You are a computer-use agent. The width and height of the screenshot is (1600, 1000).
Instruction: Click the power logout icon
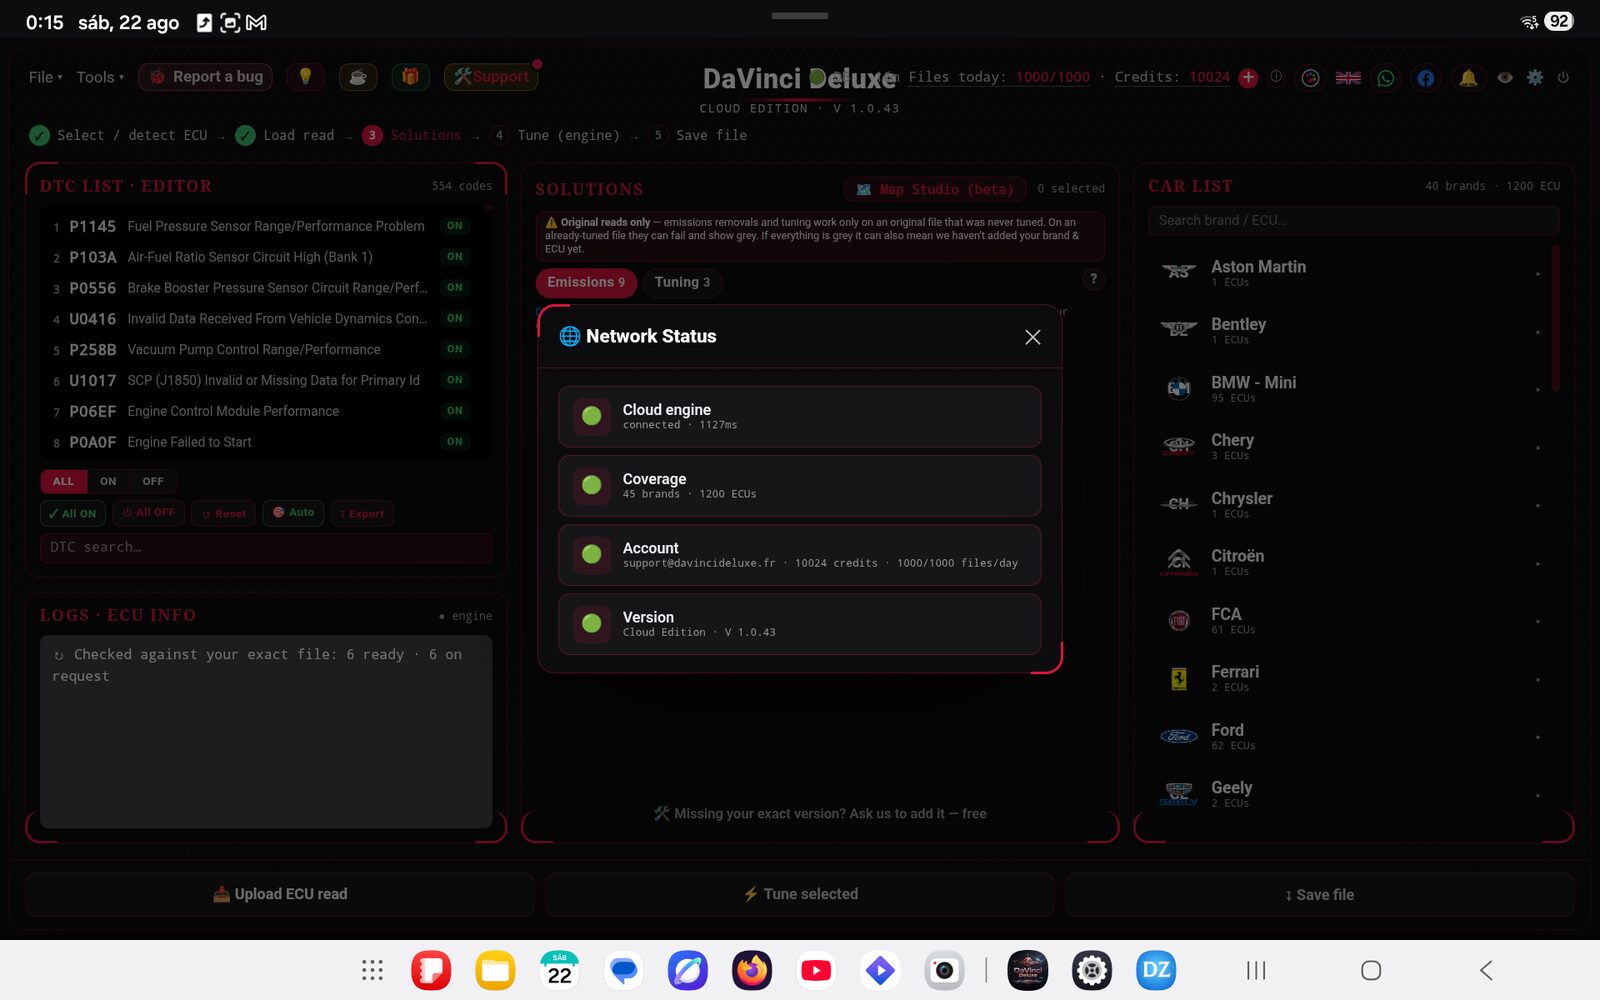[1563, 77]
